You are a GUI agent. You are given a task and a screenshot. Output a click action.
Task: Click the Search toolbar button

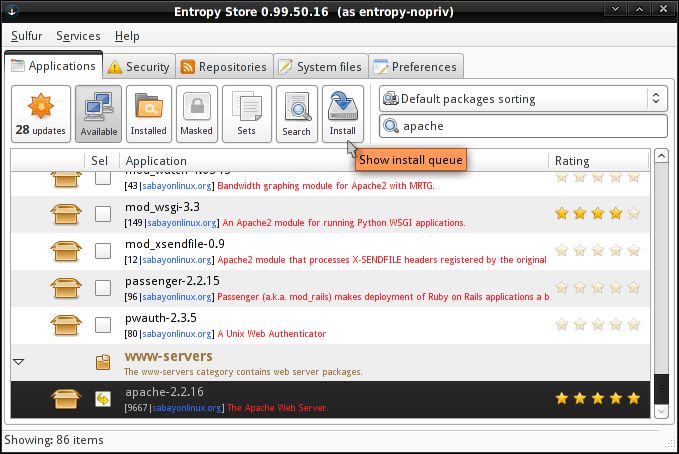tap(297, 114)
